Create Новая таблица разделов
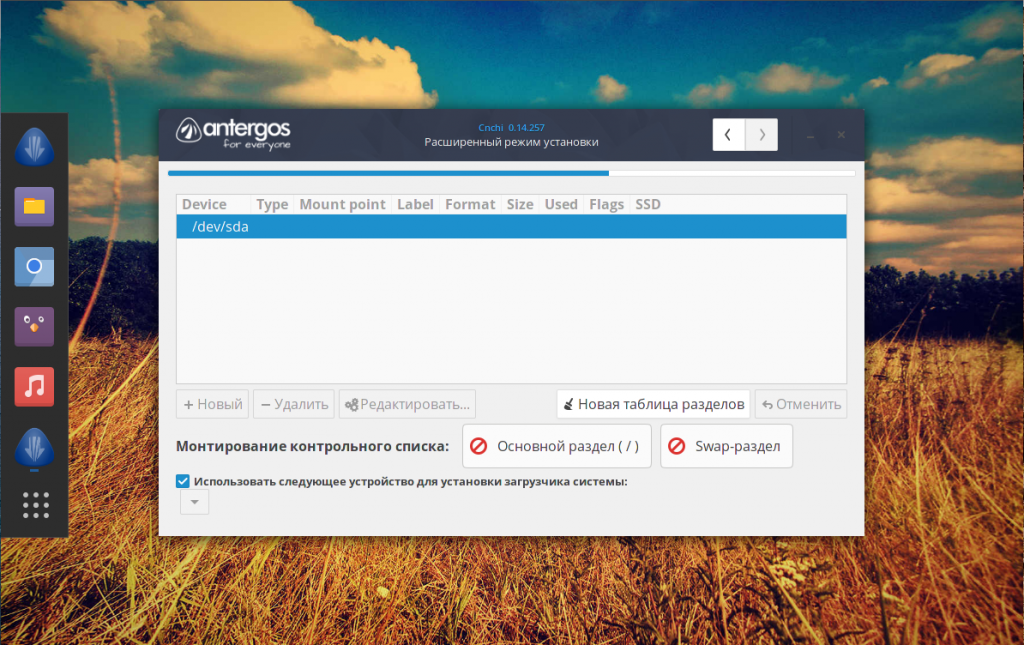Image resolution: width=1024 pixels, height=645 pixels. coord(653,404)
